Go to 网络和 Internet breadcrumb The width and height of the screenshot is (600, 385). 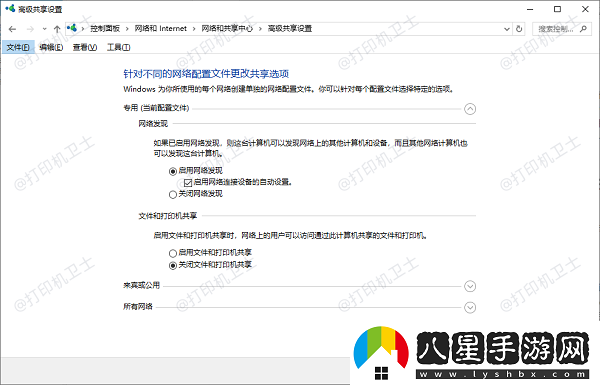(x=161, y=29)
